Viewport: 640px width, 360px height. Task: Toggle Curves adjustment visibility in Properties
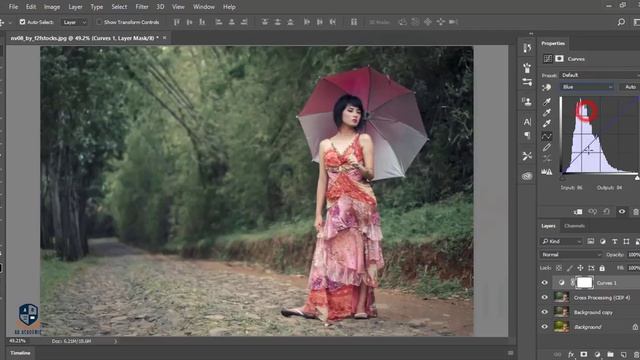pos(622,211)
